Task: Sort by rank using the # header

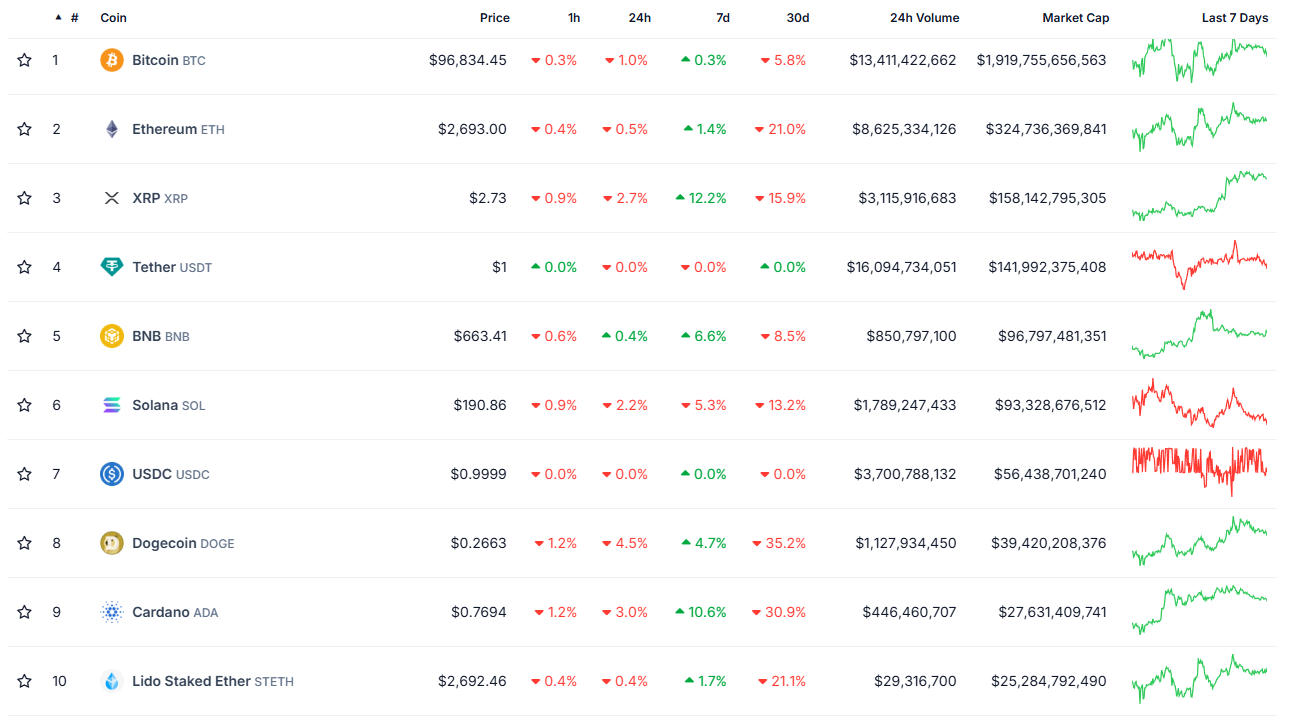Action: pos(74,18)
